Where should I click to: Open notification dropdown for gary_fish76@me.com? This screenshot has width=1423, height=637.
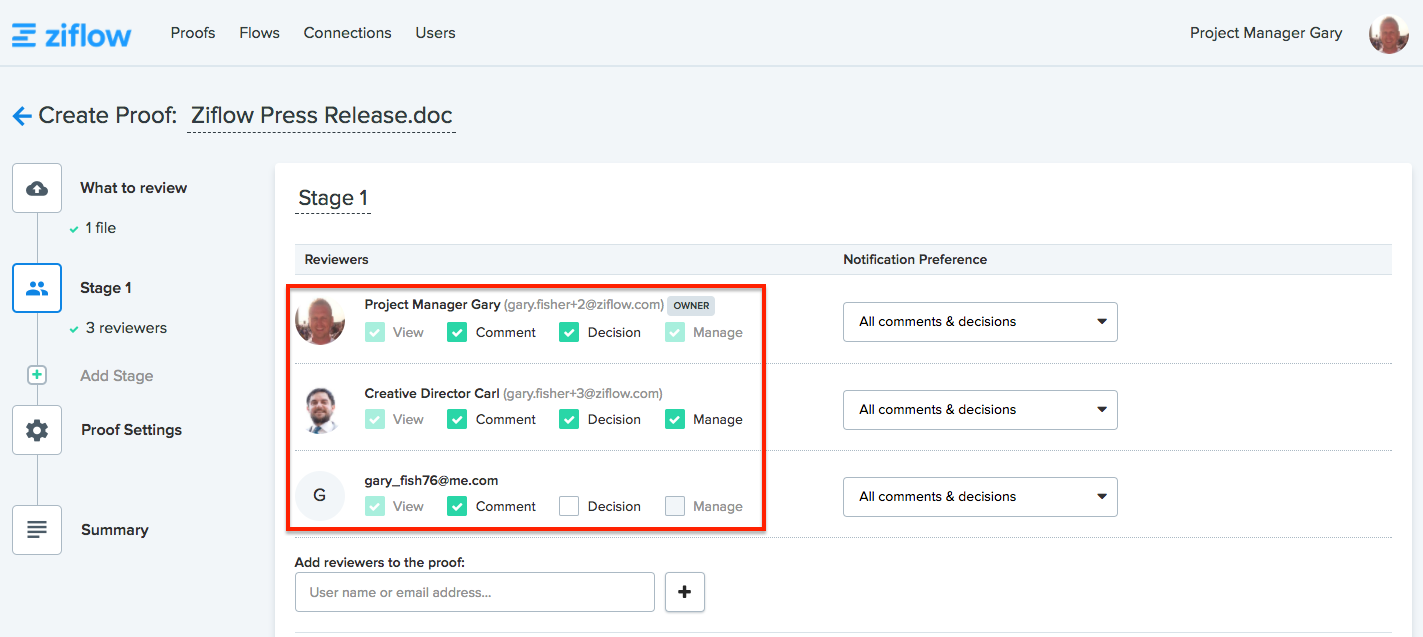point(980,497)
